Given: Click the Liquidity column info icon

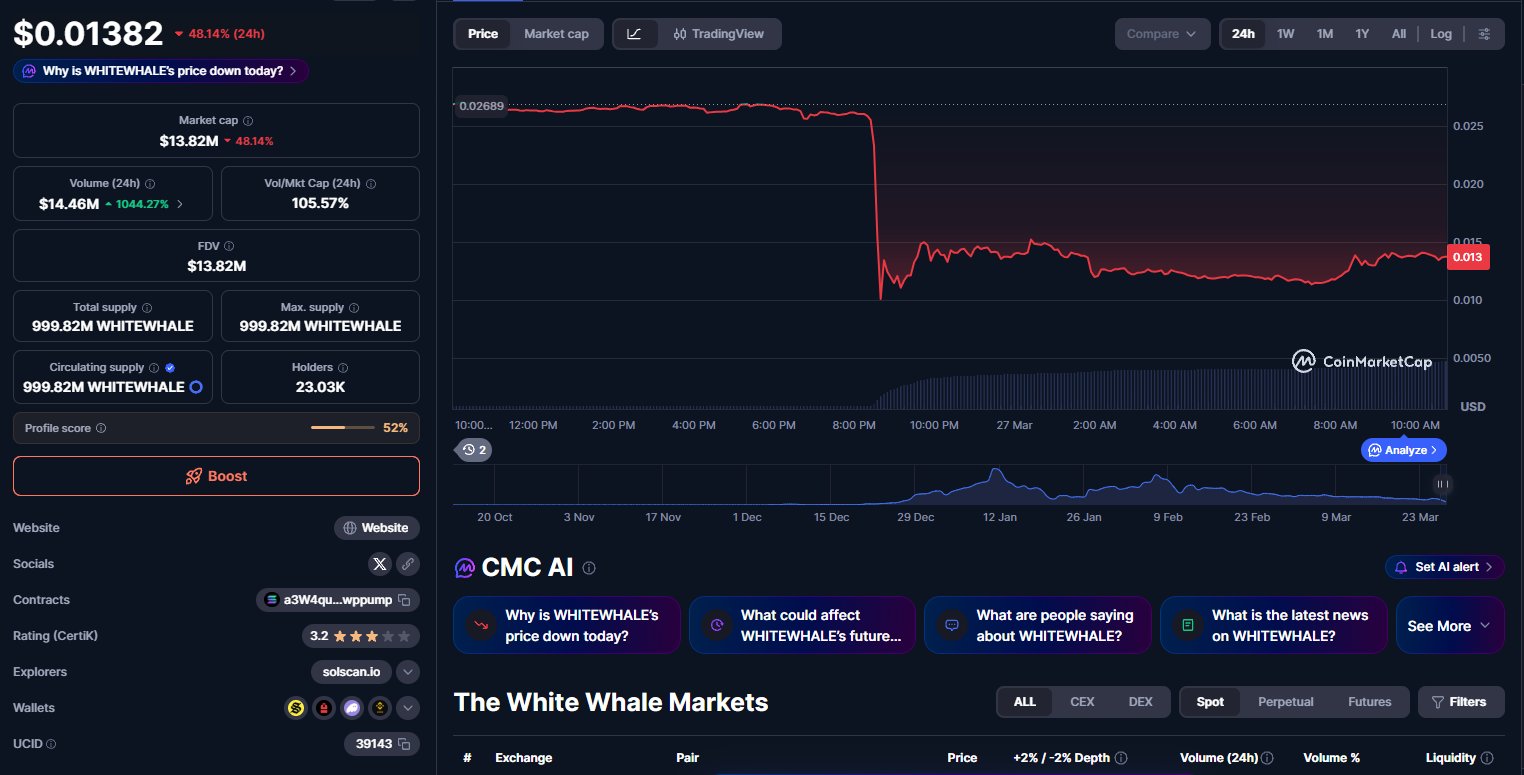Looking at the screenshot, I should point(1487,758).
